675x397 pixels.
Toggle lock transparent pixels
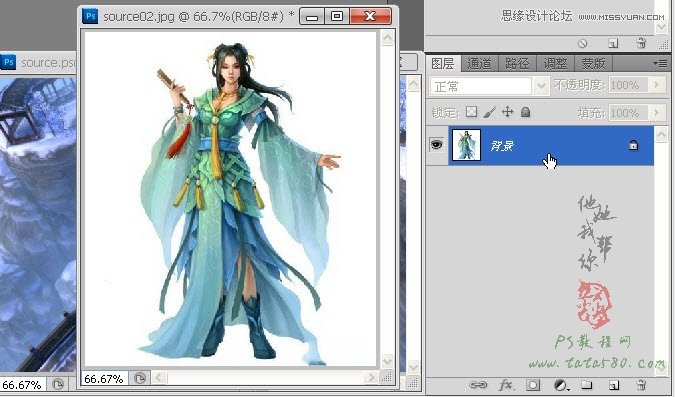coord(471,112)
